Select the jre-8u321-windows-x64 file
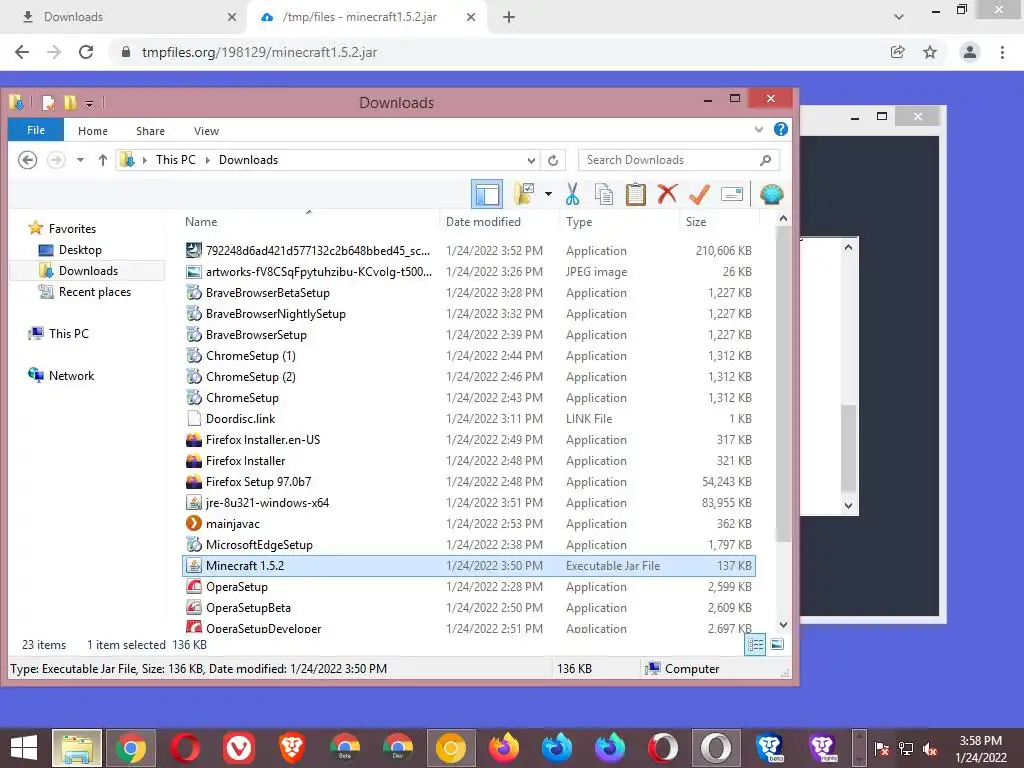The height and width of the screenshot is (768, 1024). pyautogui.click(x=468, y=503)
